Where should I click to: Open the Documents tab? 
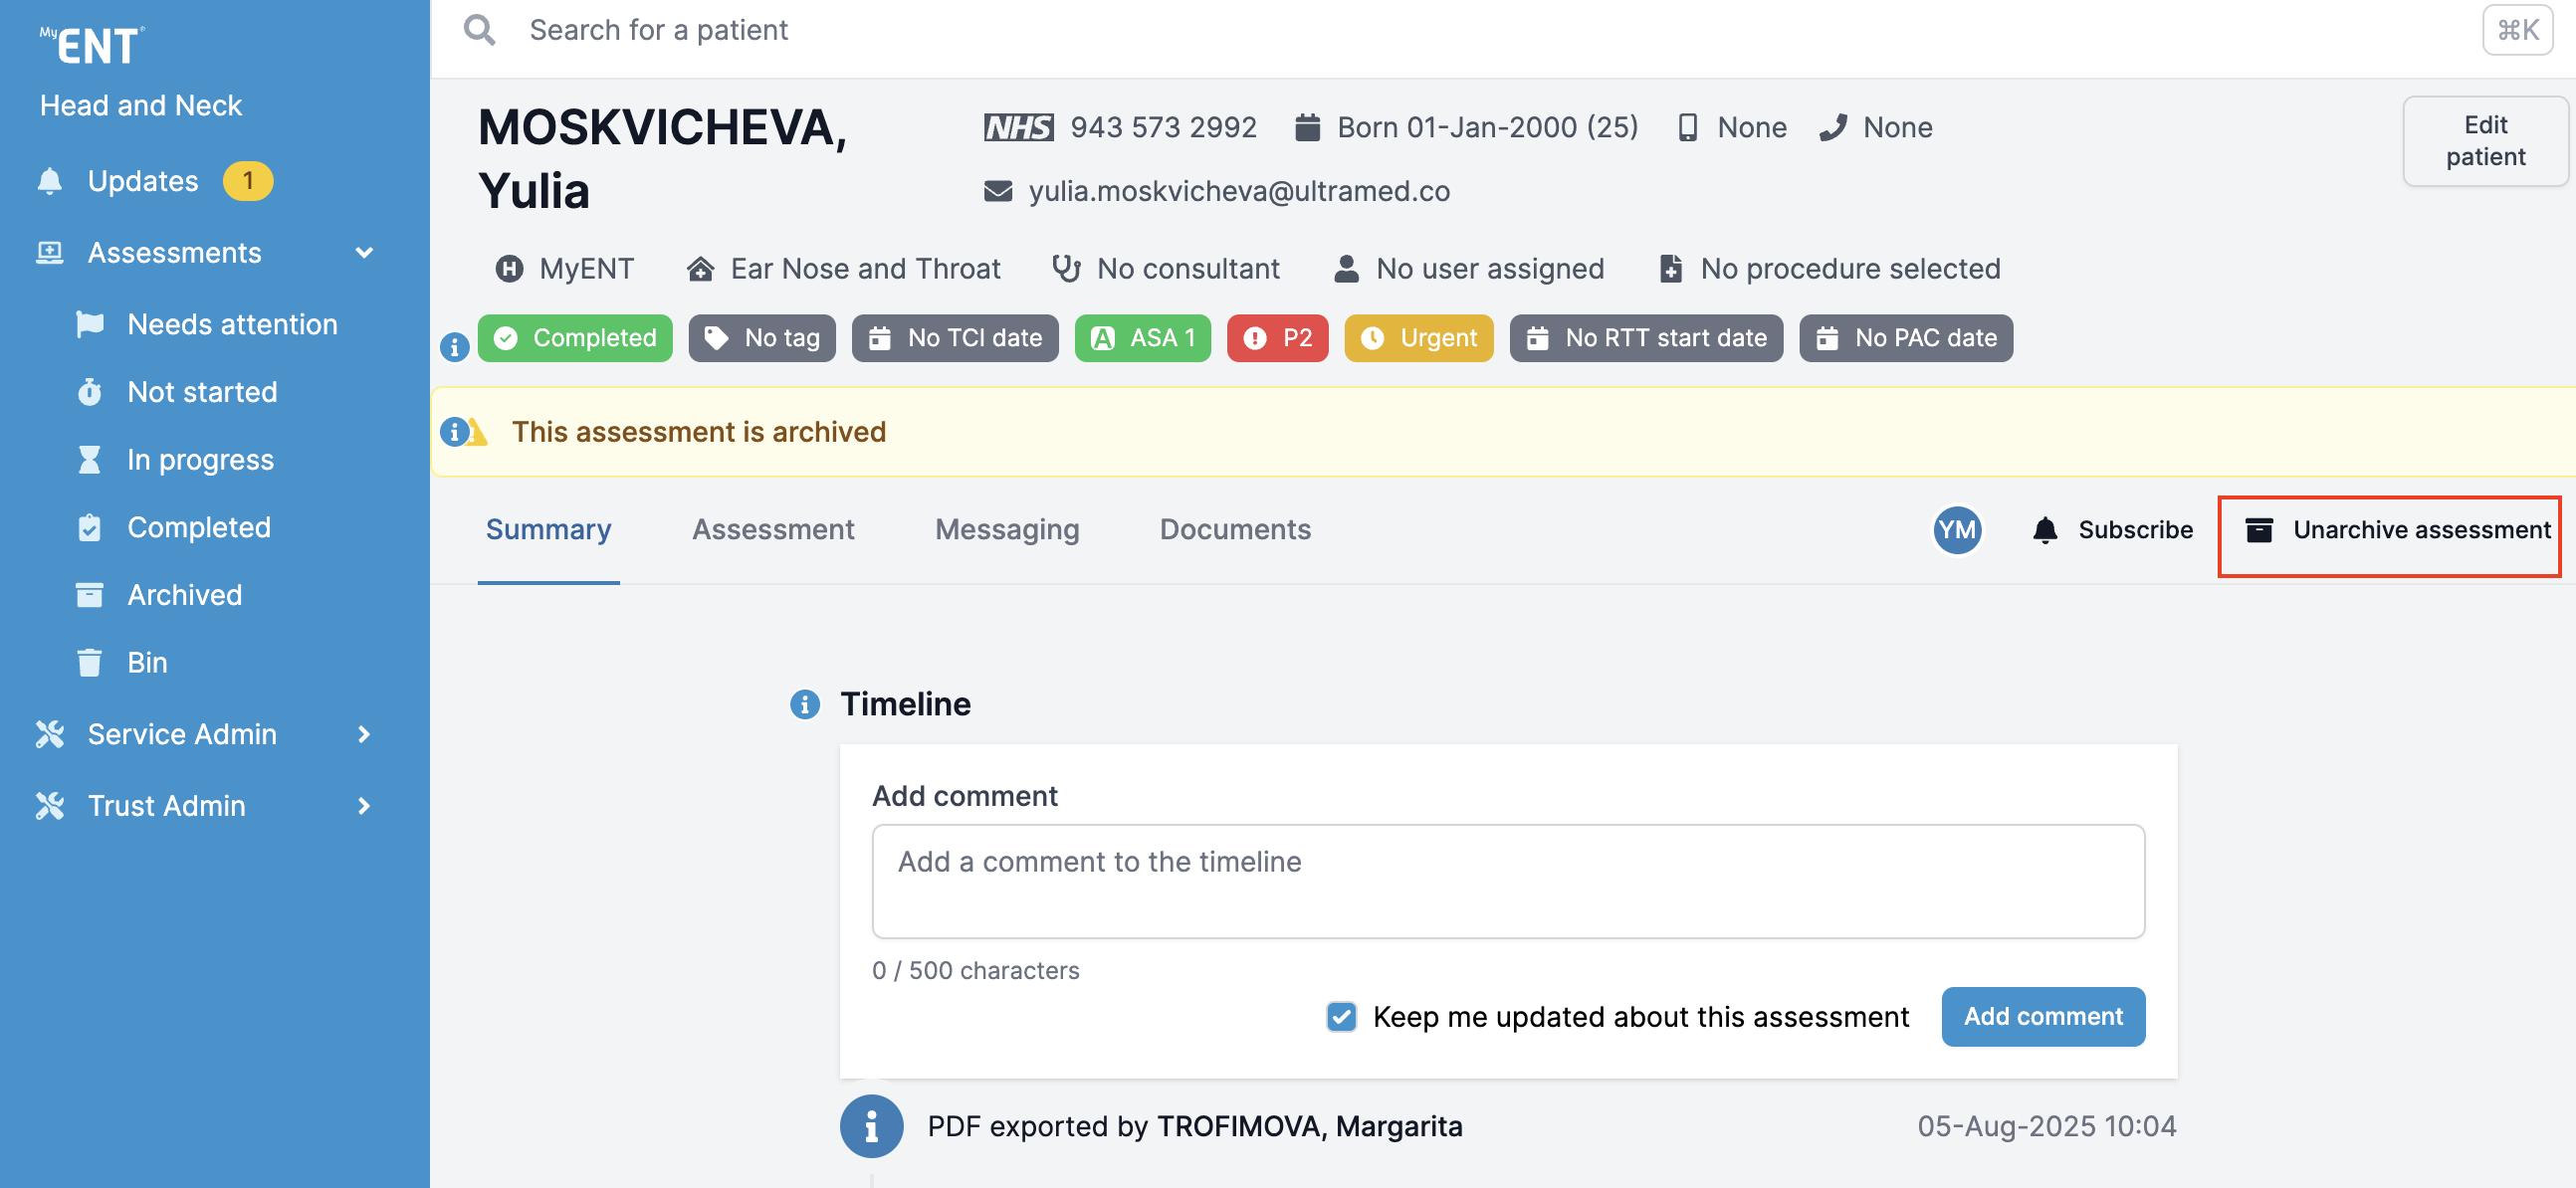[x=1234, y=529]
